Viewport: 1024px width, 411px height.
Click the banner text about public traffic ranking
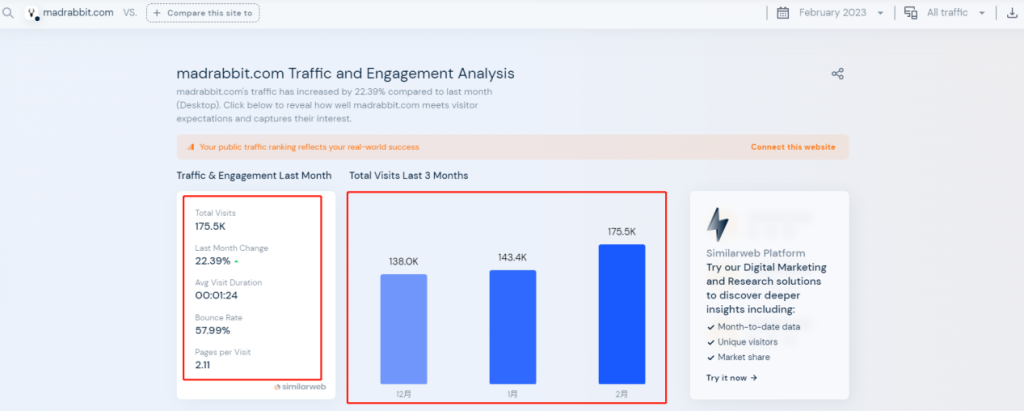click(x=310, y=147)
